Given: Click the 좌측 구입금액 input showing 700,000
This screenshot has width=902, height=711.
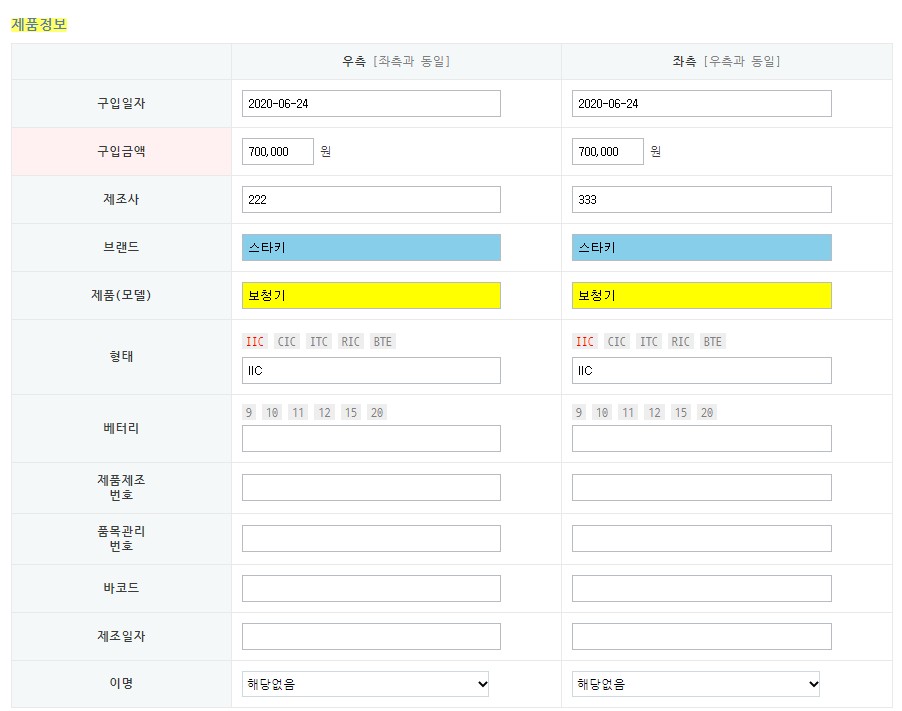Looking at the screenshot, I should 607,152.
